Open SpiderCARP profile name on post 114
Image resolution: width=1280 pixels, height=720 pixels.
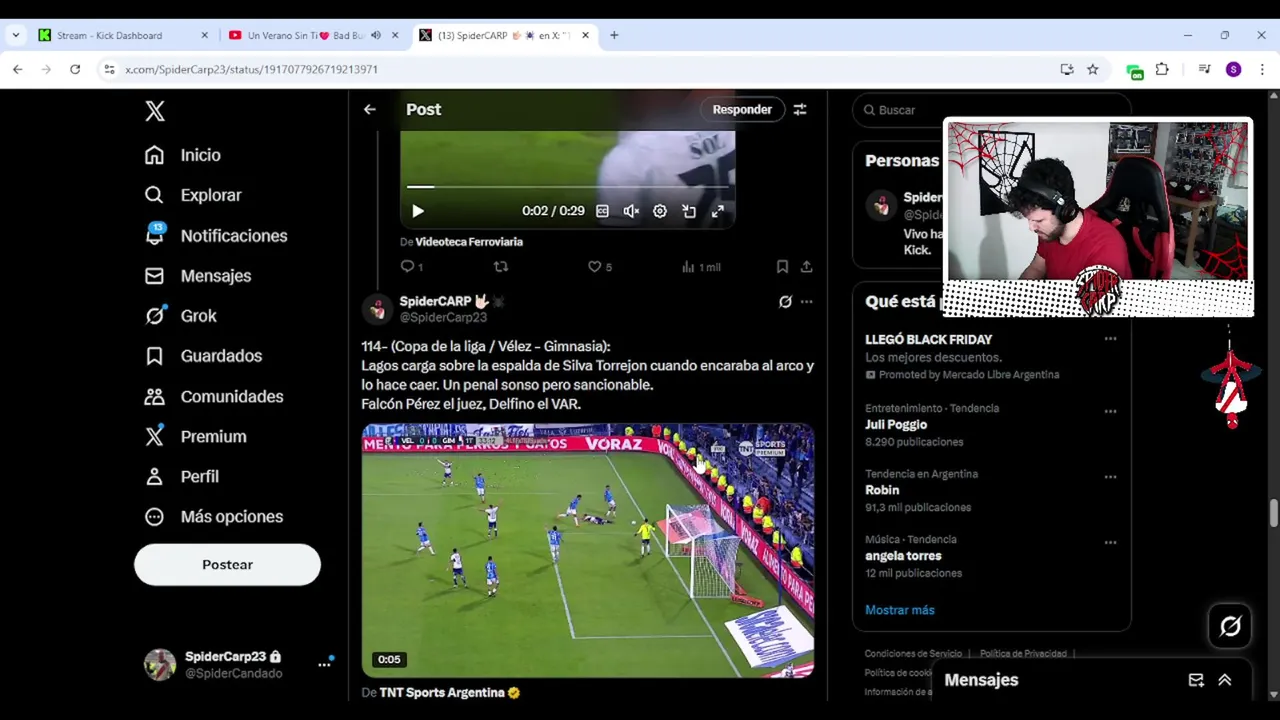pos(436,301)
